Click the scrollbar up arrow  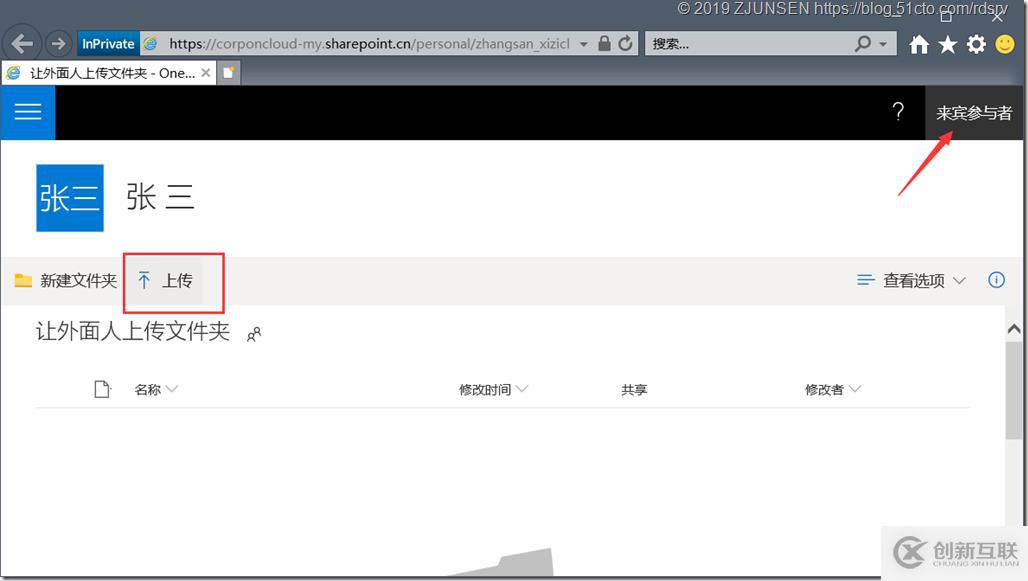click(x=1014, y=329)
